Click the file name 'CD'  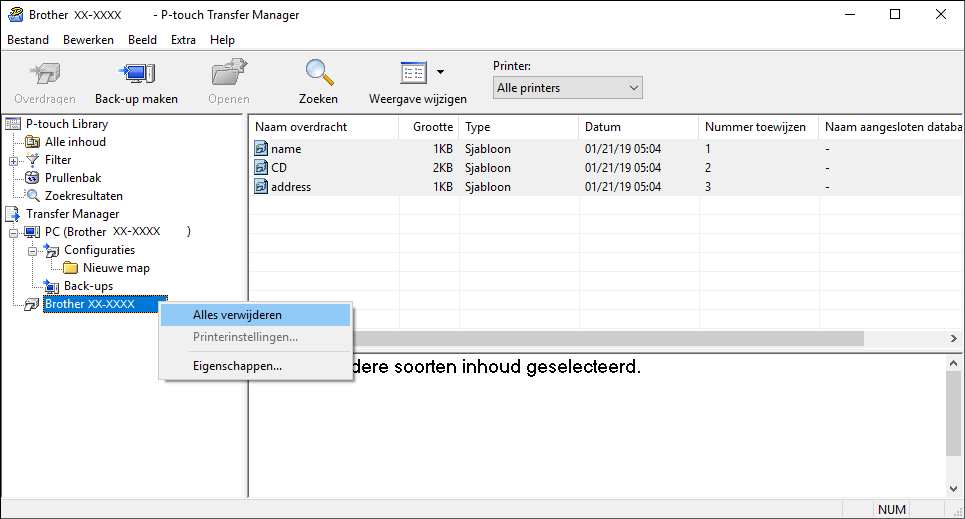point(279,168)
